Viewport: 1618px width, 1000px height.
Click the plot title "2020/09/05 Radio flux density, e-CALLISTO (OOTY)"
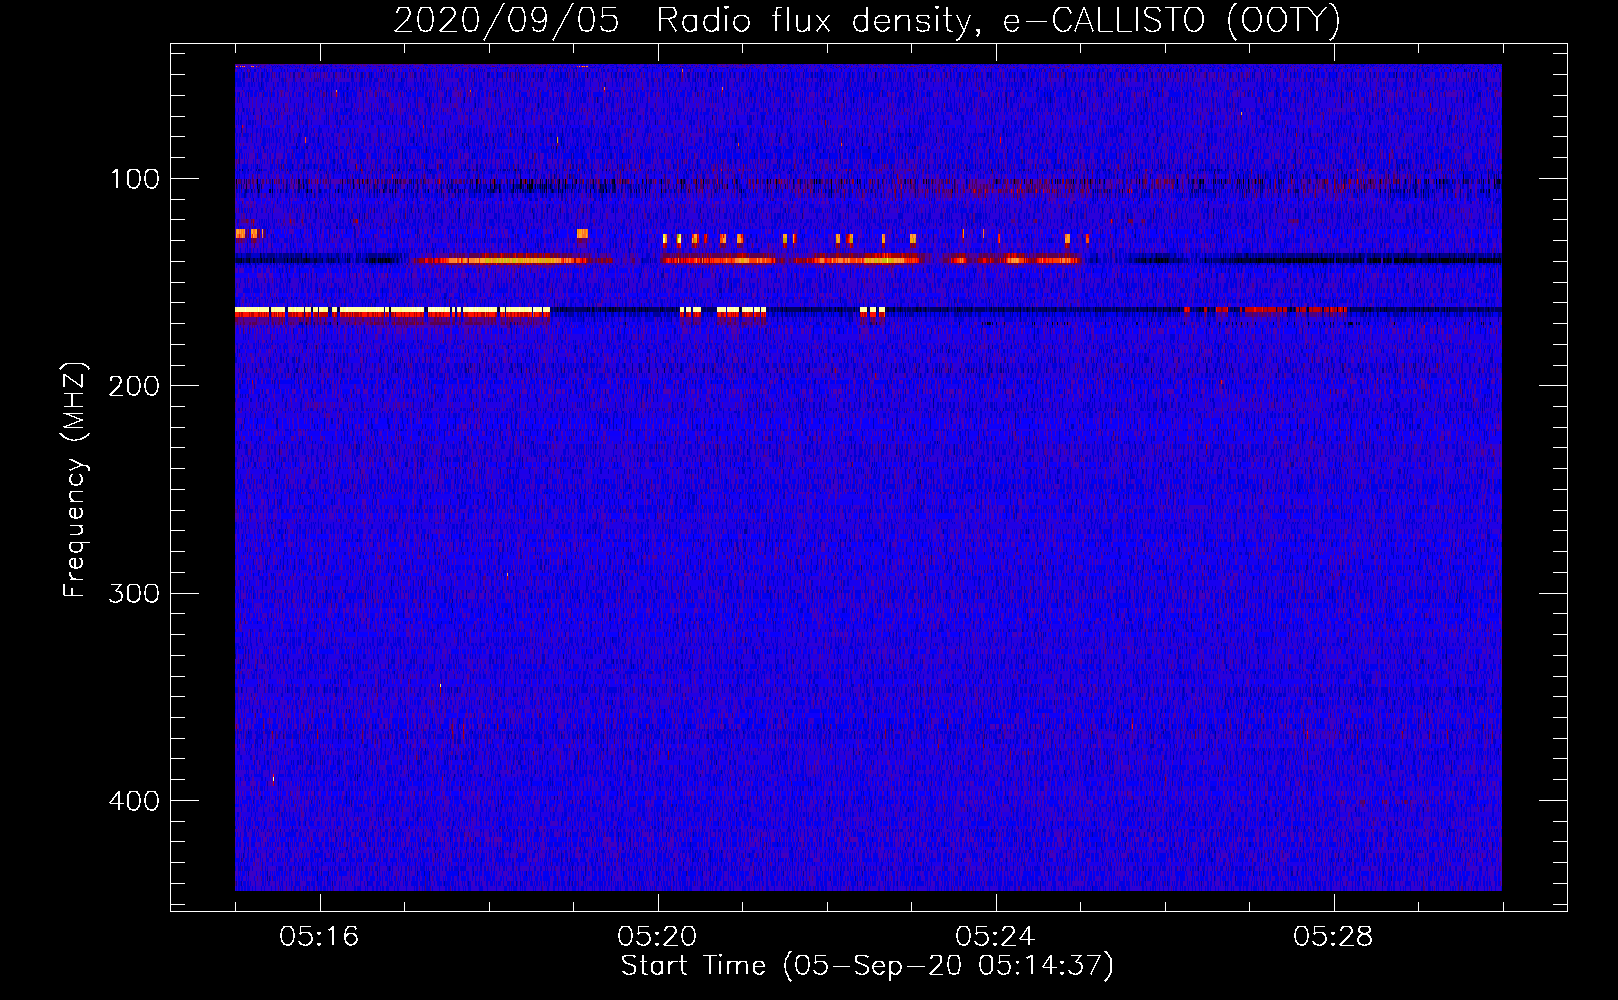point(867,21)
